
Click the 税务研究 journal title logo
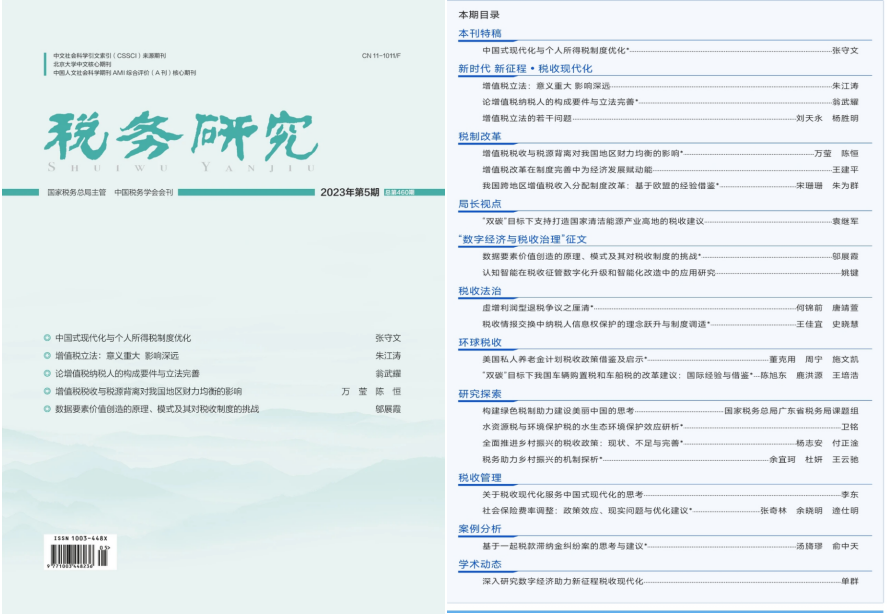172,135
